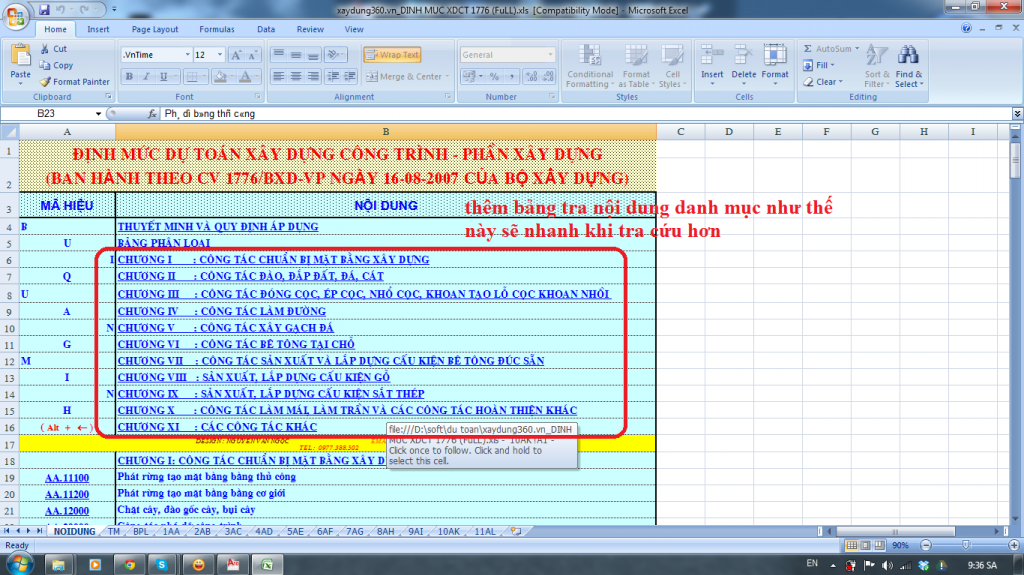
Task: Open Excel Help icon
Action: pos(966,28)
